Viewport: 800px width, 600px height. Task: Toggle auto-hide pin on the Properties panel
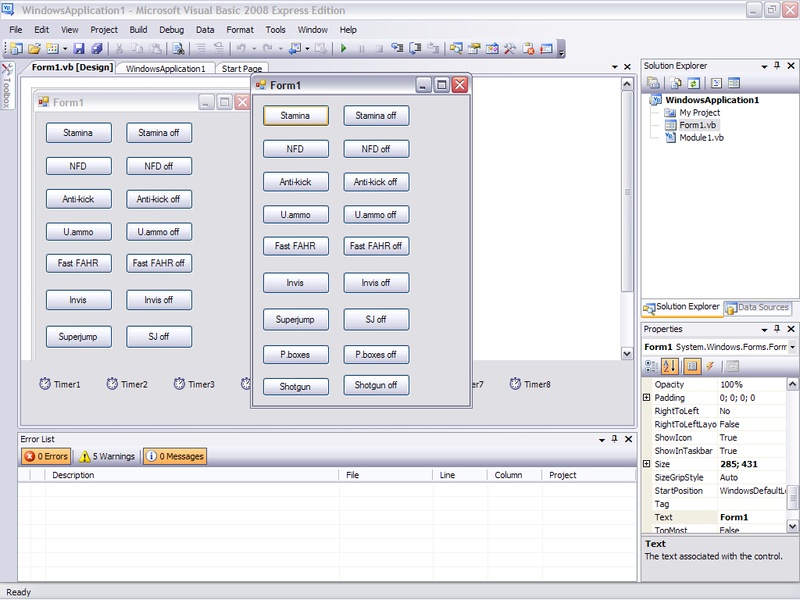click(x=777, y=329)
